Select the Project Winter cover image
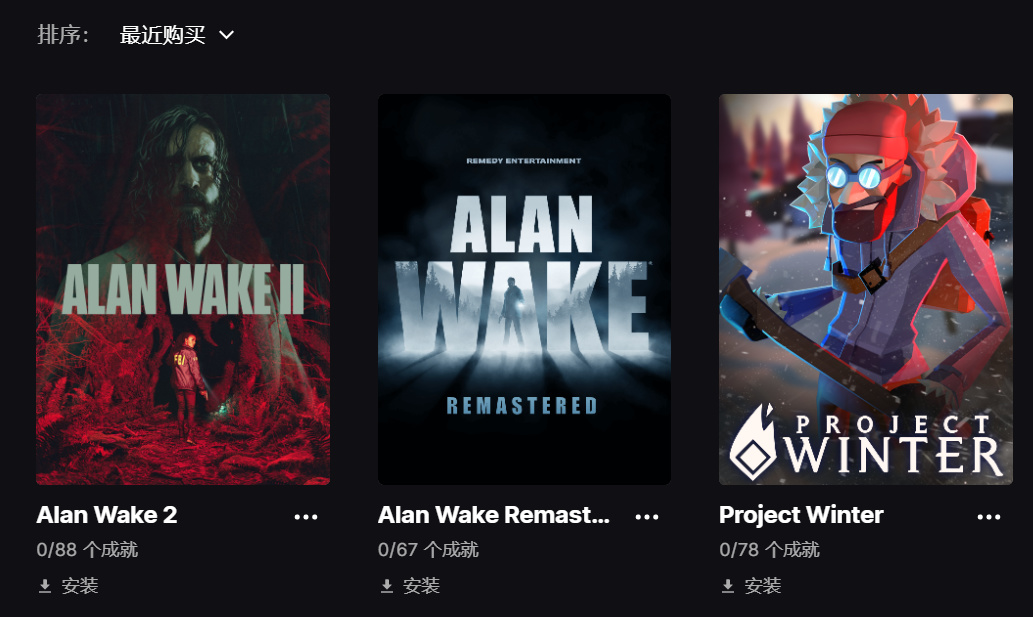This screenshot has height=617, width=1033. pyautogui.click(x=866, y=289)
